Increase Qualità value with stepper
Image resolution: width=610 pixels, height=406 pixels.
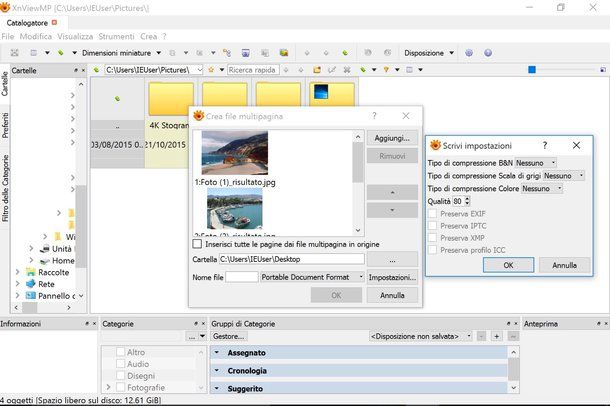coord(467,199)
